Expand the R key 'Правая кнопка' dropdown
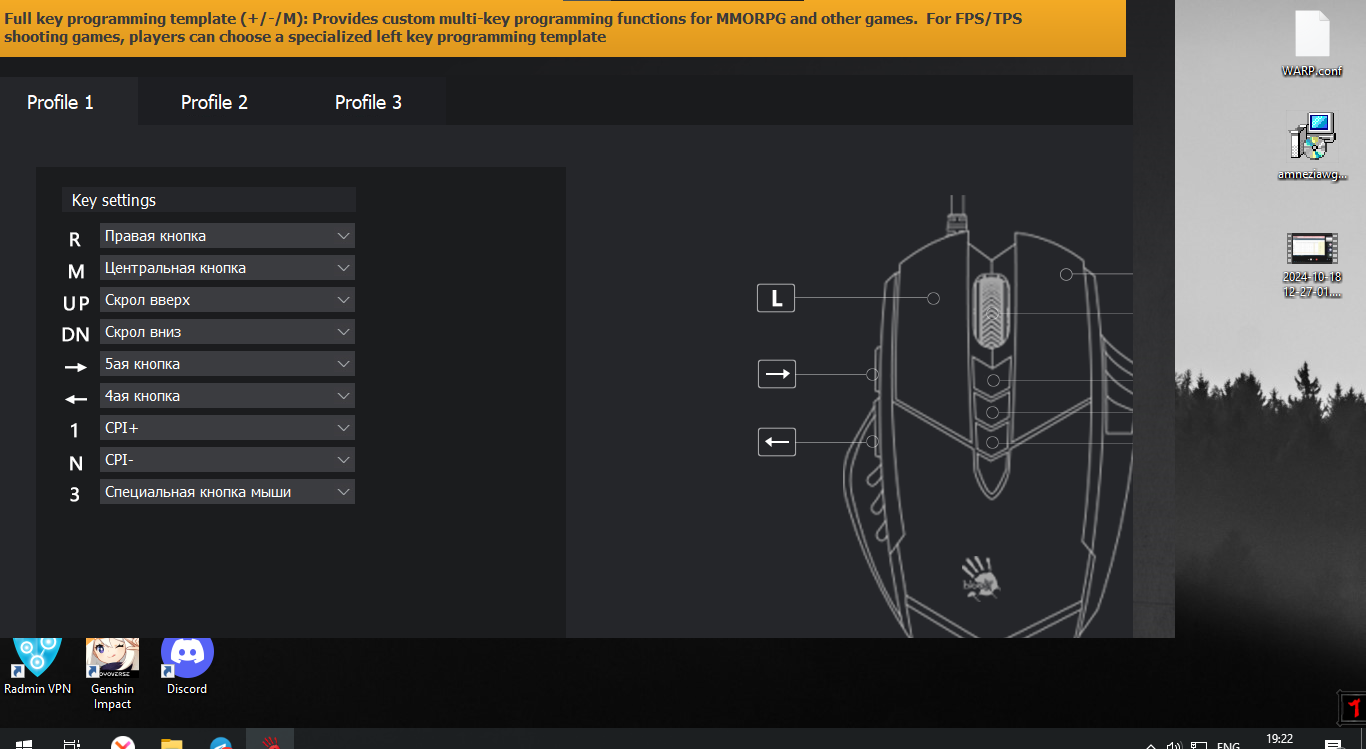 pos(227,236)
